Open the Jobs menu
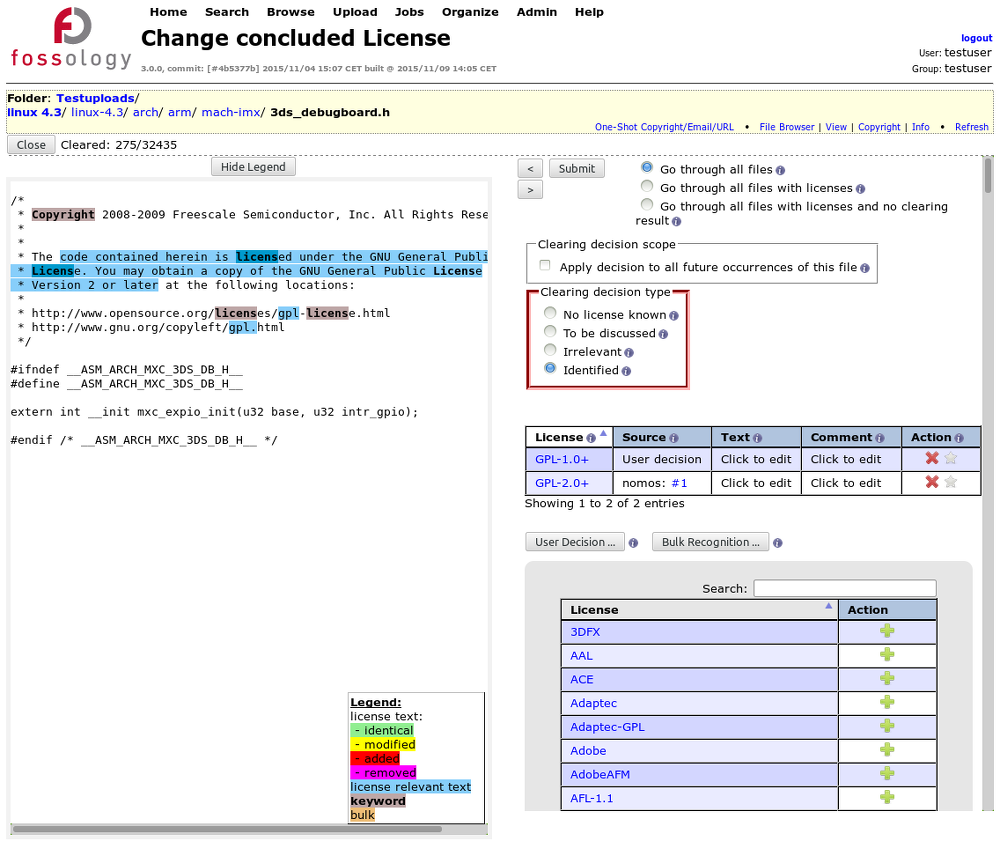Viewport: 1000px width, 856px height. 409,12
